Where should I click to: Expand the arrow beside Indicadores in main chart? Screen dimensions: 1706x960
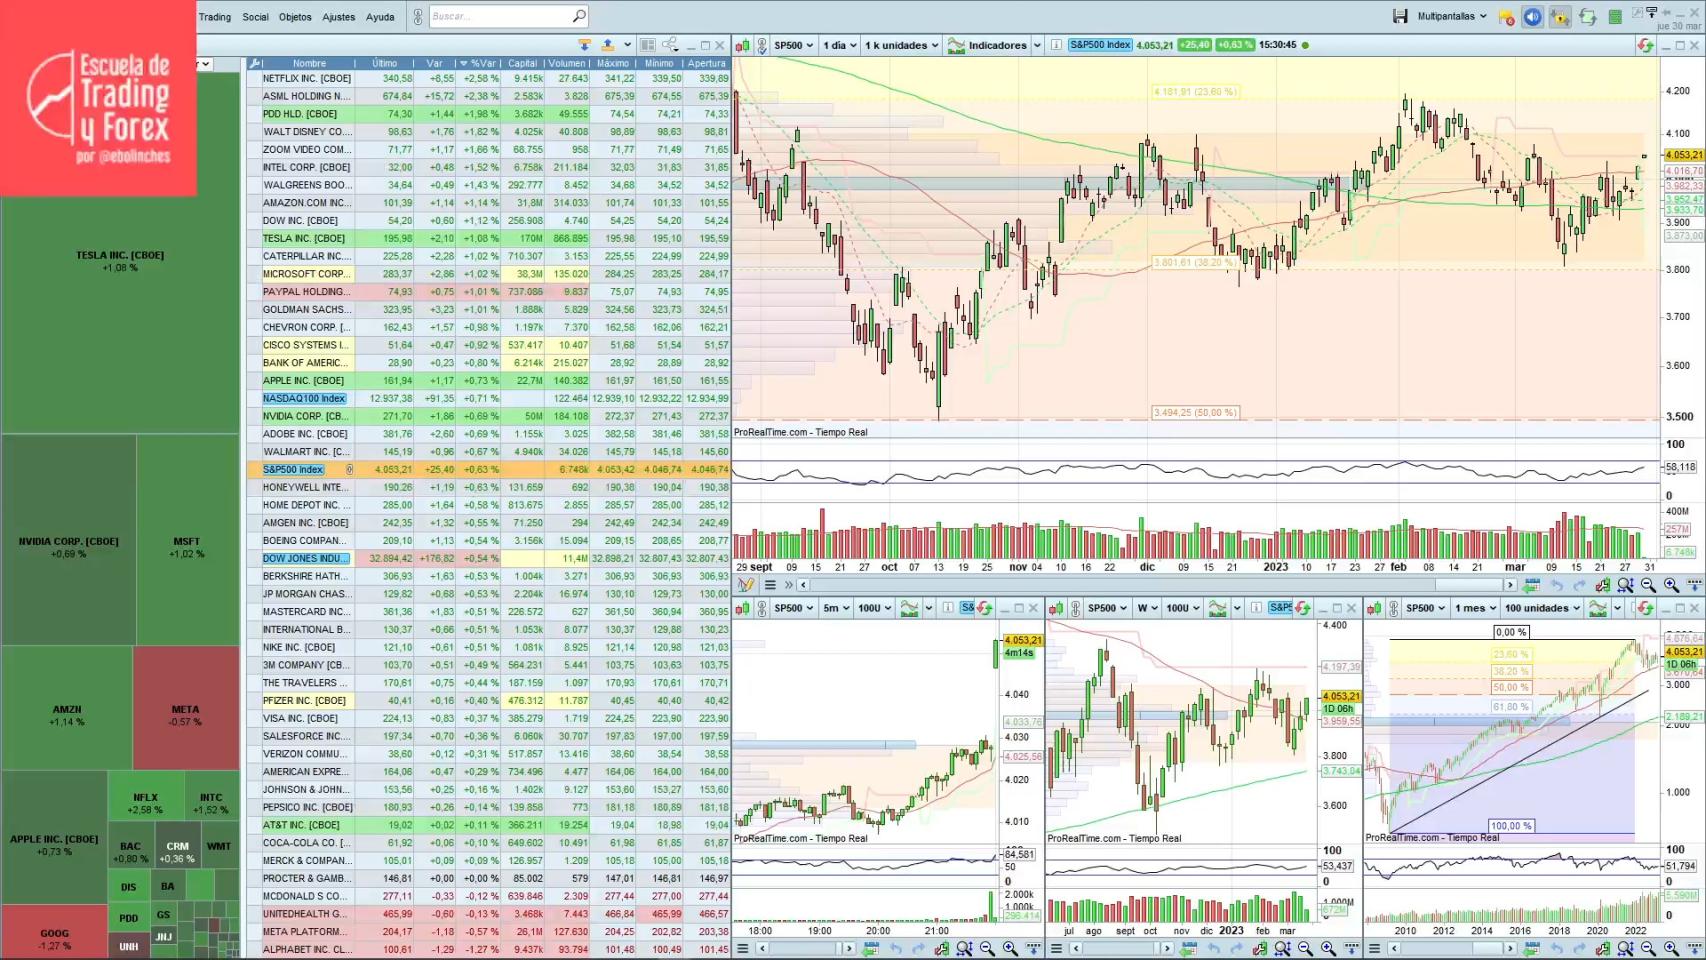(1037, 45)
